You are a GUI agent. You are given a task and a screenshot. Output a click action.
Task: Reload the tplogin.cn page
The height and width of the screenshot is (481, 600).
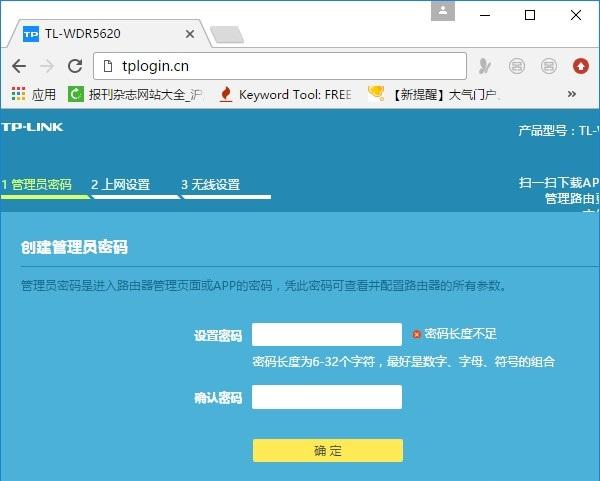[x=75, y=66]
